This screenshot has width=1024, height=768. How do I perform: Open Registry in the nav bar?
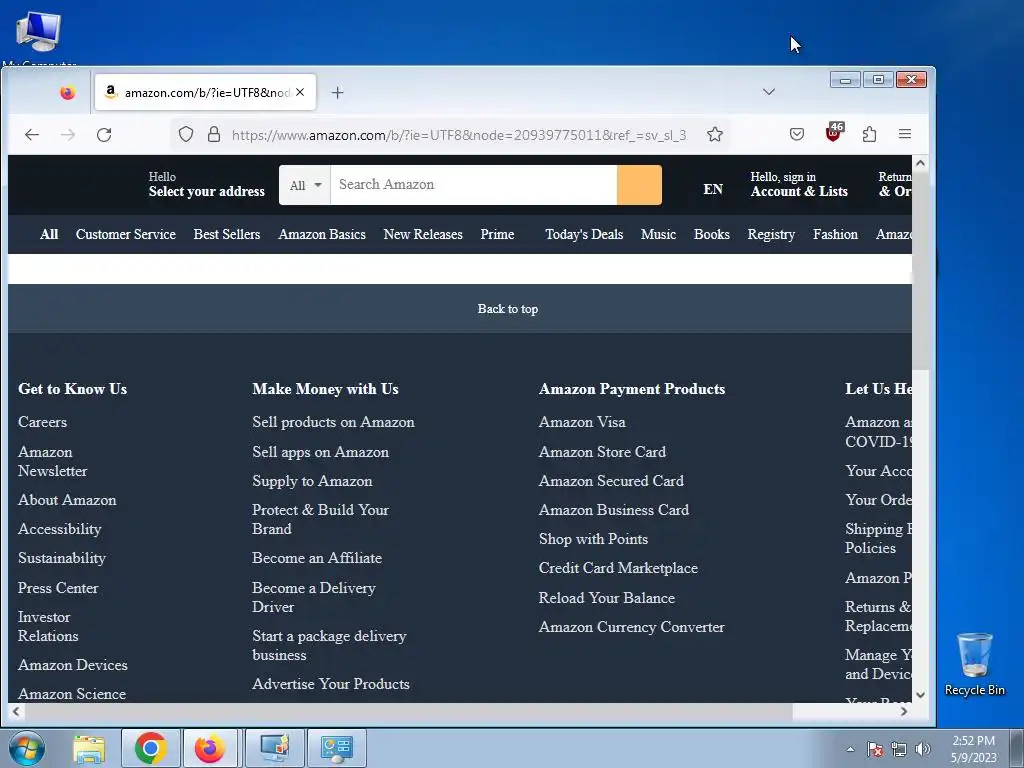tap(771, 234)
